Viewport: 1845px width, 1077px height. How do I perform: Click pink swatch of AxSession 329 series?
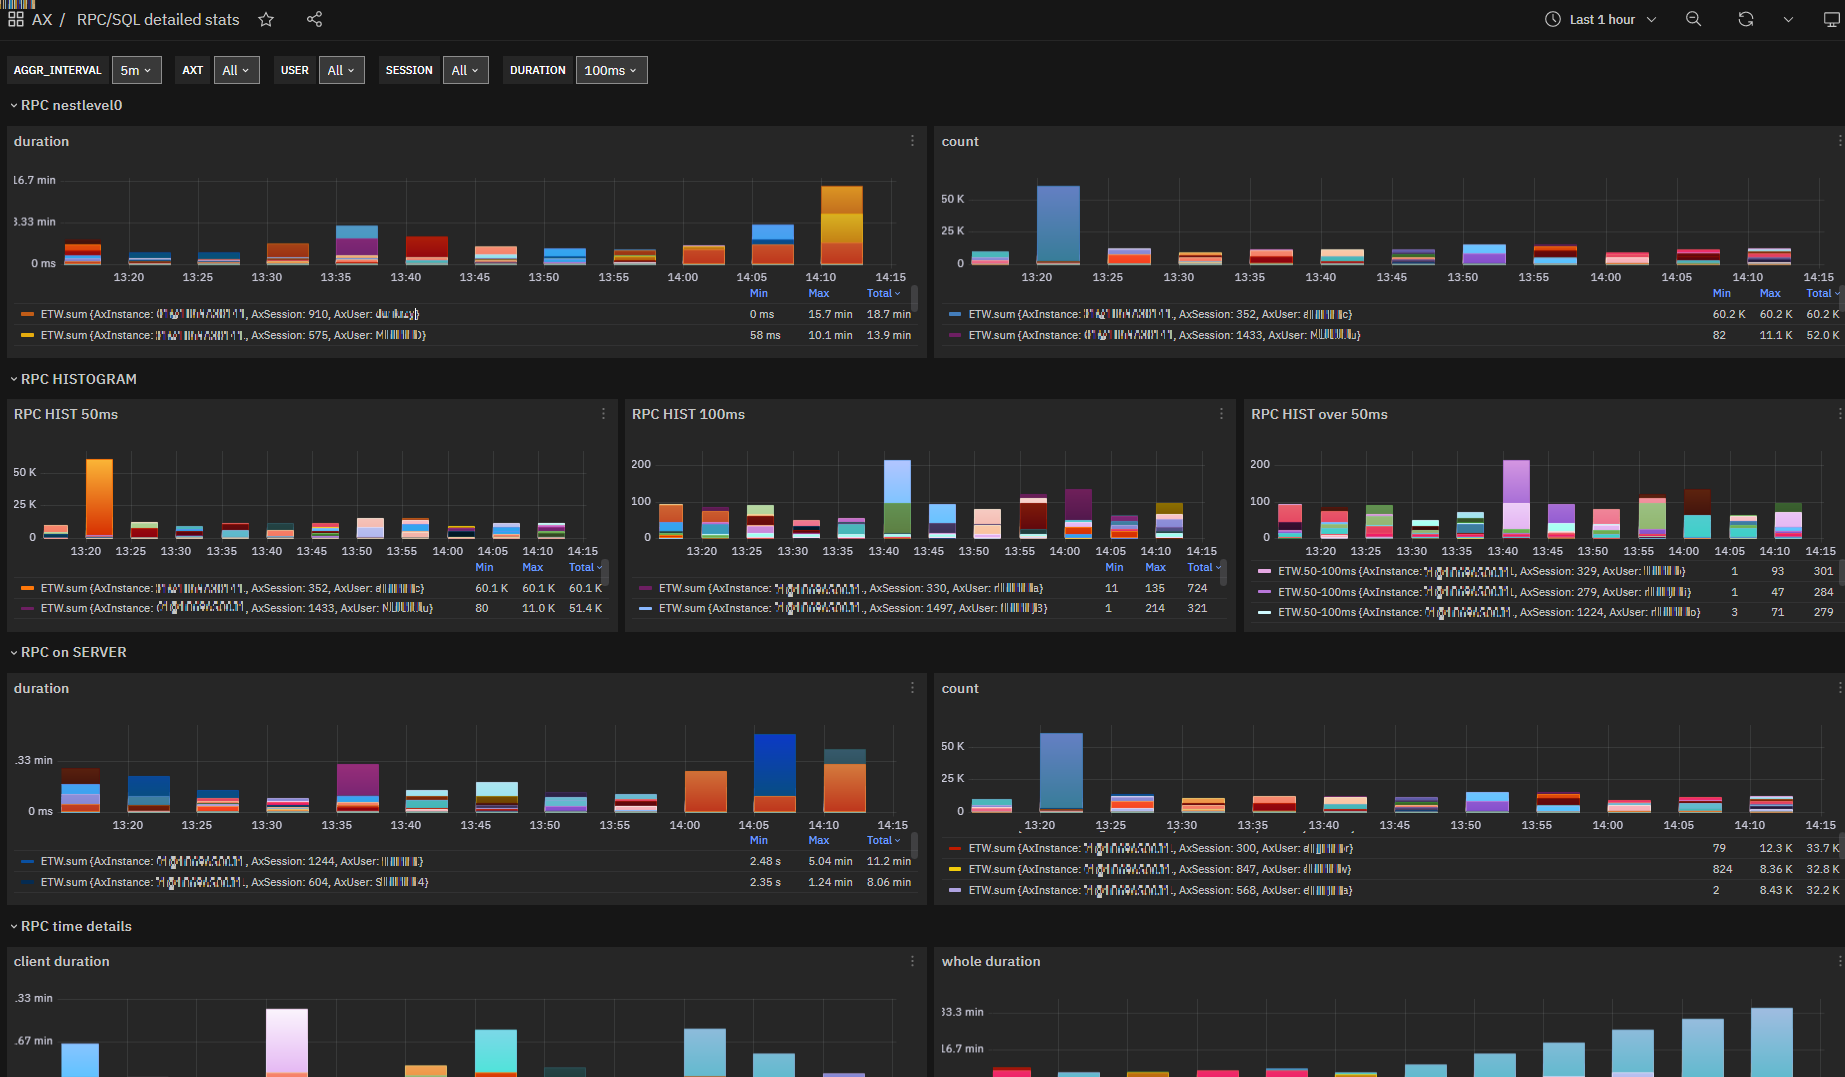(1265, 571)
